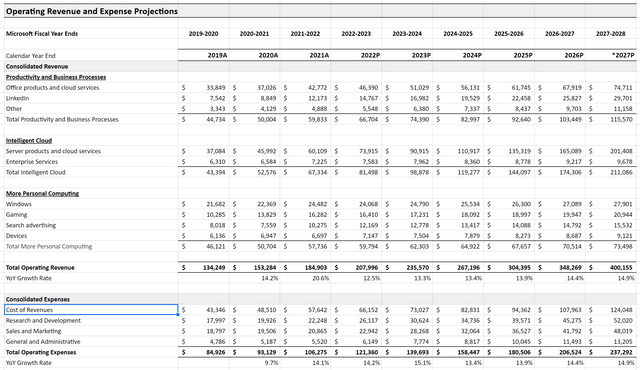Select total productivity 2027P value 115,570
Viewport: 640px width, 370px height.
coord(622,120)
